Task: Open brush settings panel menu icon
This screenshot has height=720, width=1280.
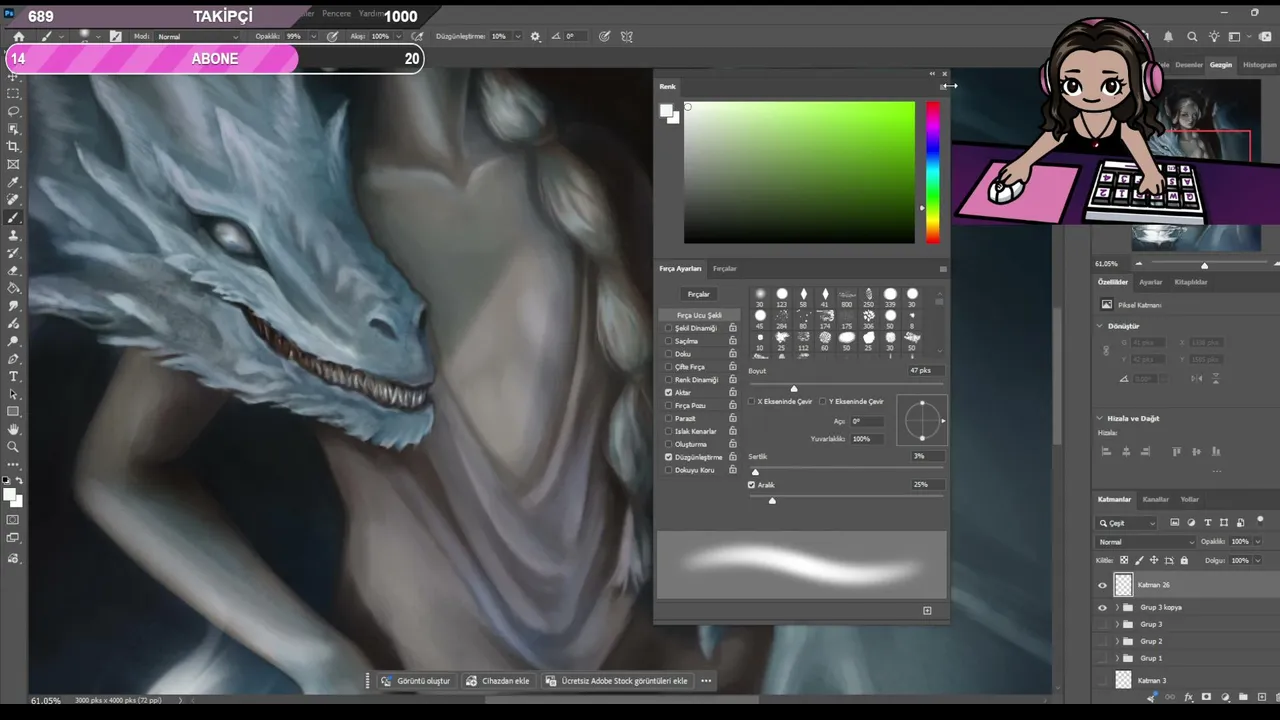Action: [x=943, y=269]
